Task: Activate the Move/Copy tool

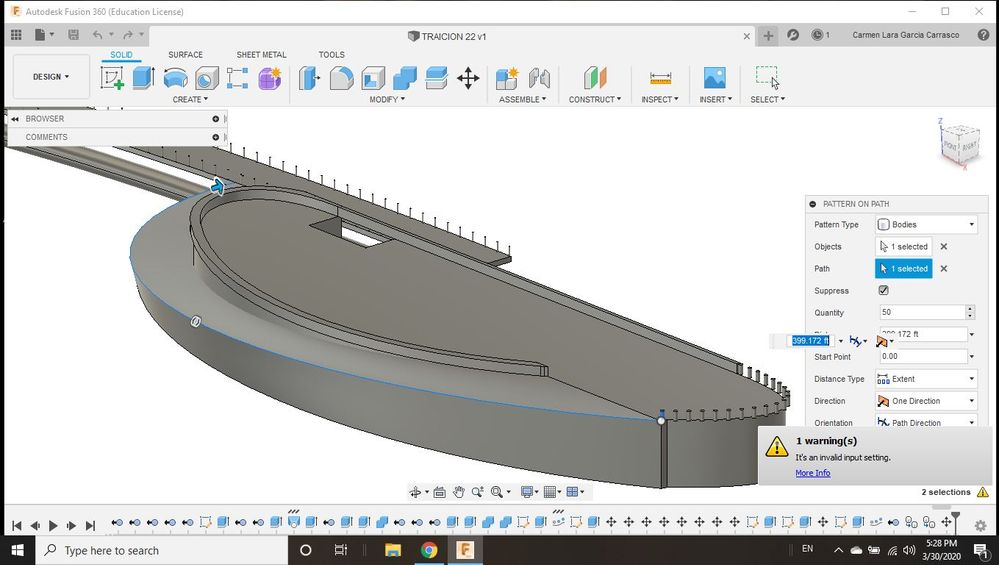Action: tap(467, 78)
